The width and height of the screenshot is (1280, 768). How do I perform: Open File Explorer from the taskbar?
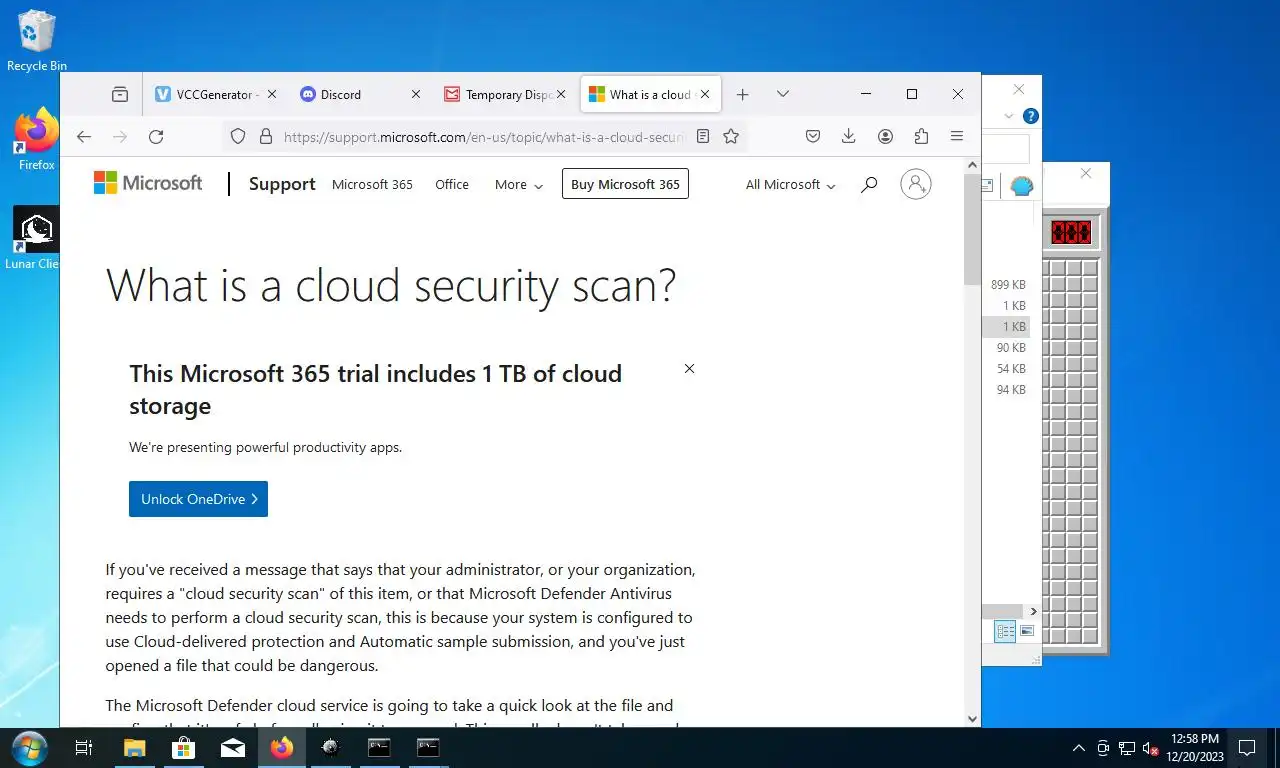pyautogui.click(x=134, y=748)
